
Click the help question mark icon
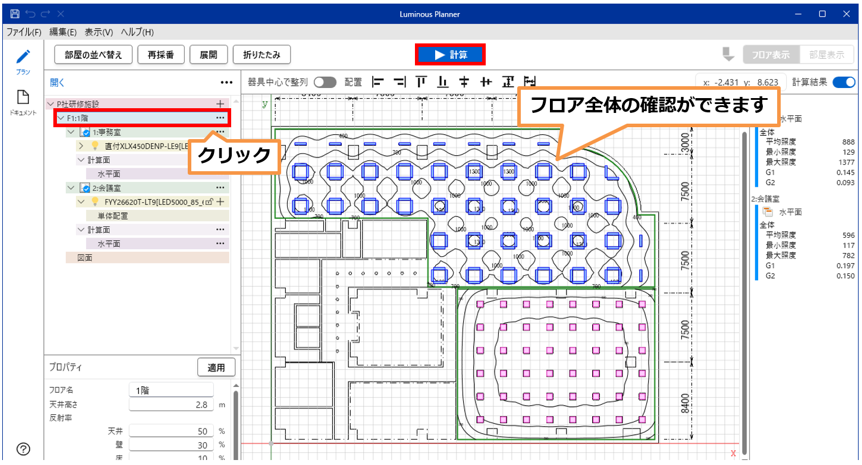pyautogui.click(x=23, y=449)
